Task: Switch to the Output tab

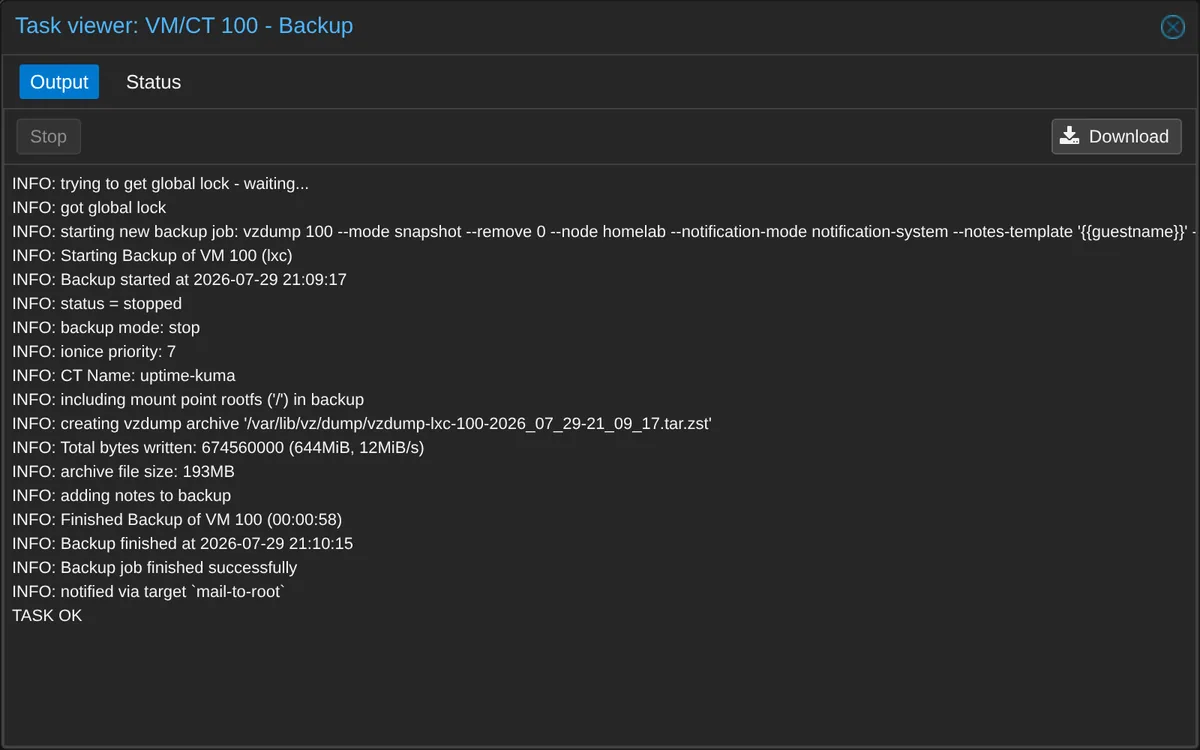Action: 59,82
